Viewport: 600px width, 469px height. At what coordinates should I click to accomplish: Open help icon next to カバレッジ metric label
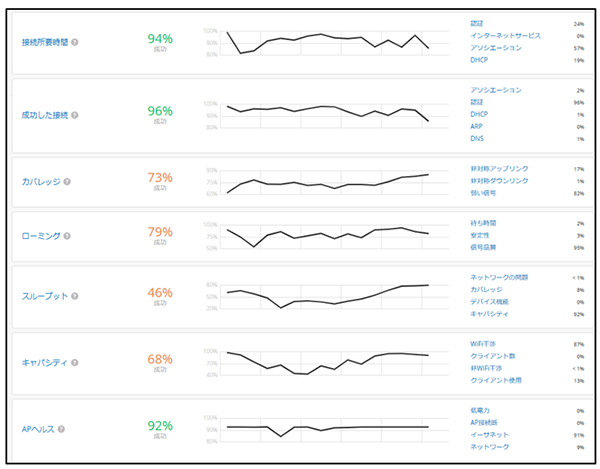[67, 183]
